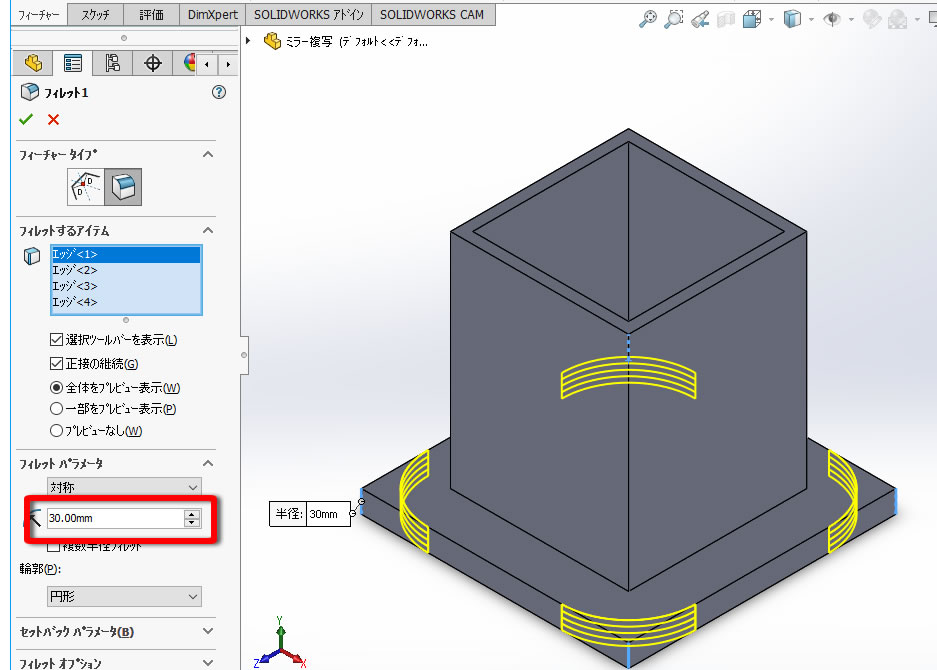Show more manager tabs with right arrow

click(x=228, y=64)
